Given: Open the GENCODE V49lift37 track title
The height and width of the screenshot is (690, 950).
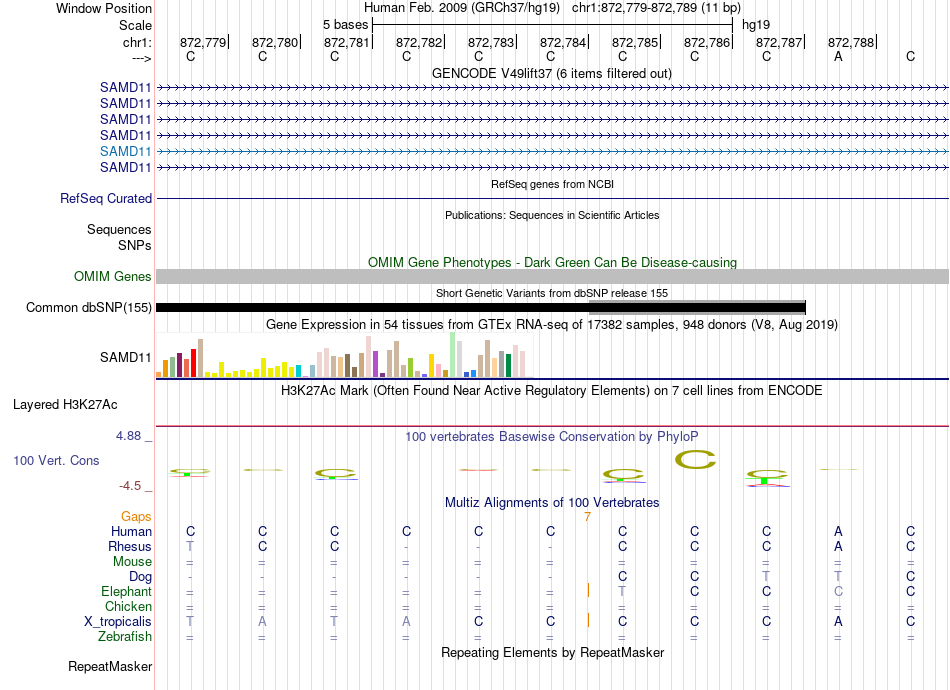Looking at the screenshot, I should [x=552, y=73].
